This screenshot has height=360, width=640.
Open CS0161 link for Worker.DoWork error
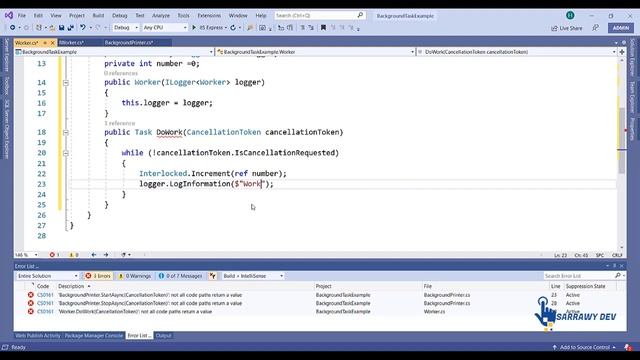pyautogui.click(x=45, y=311)
